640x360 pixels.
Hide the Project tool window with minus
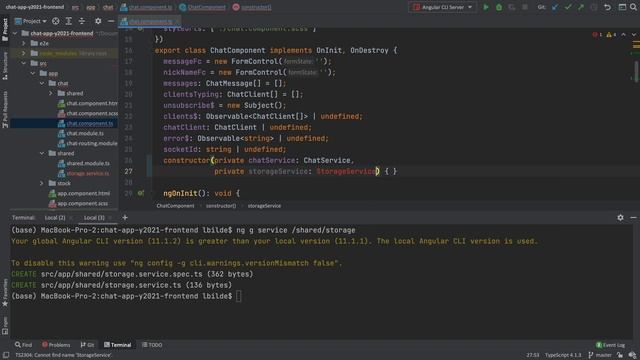pos(111,21)
